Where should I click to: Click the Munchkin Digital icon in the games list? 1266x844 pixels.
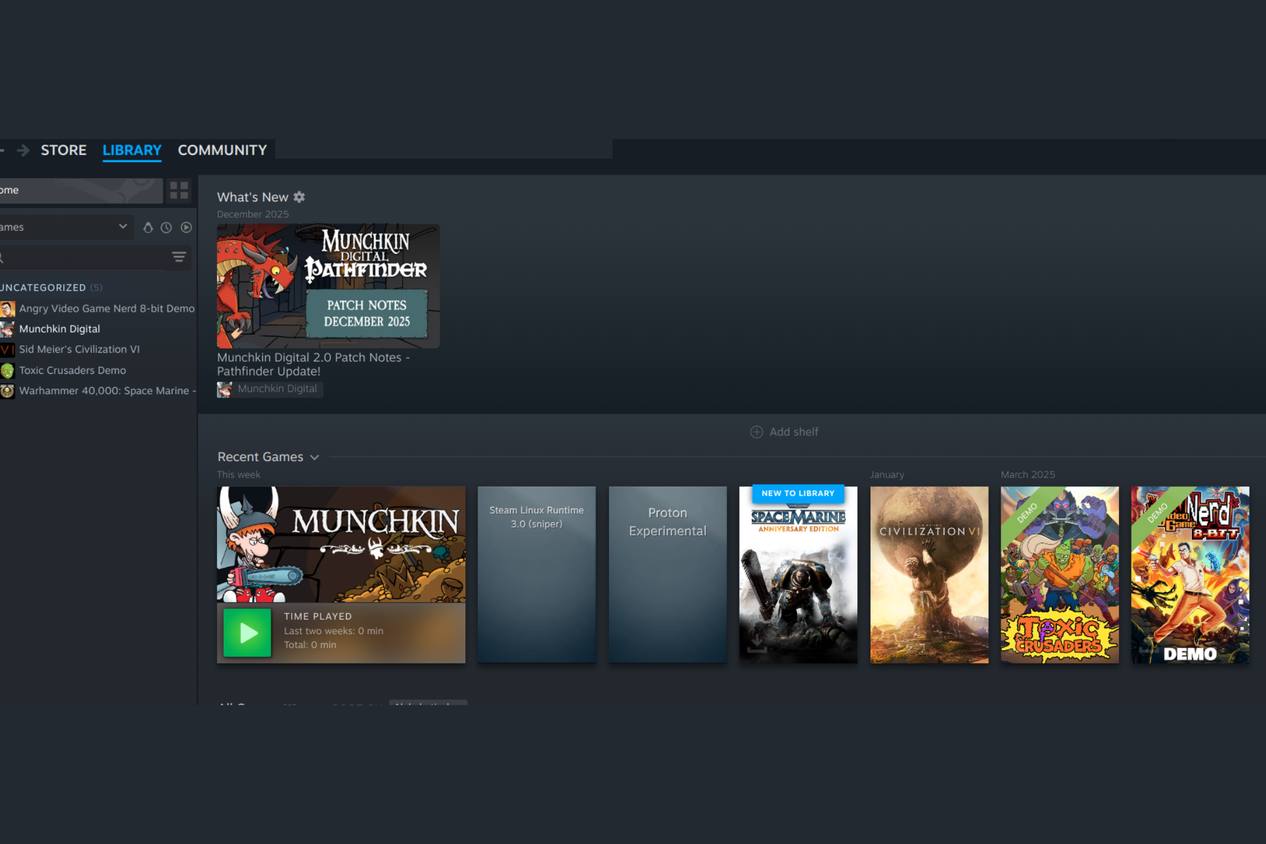click(x=7, y=329)
